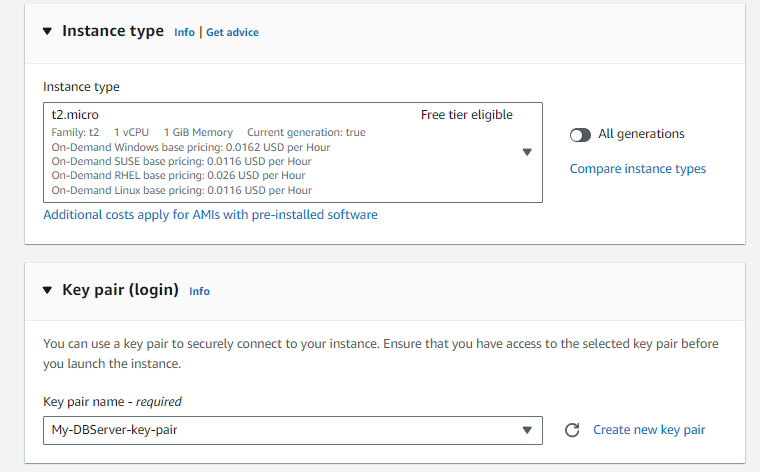Screen dimensions: 760x472
Task: Collapse the Instance type section triangle
Action: (47, 31)
